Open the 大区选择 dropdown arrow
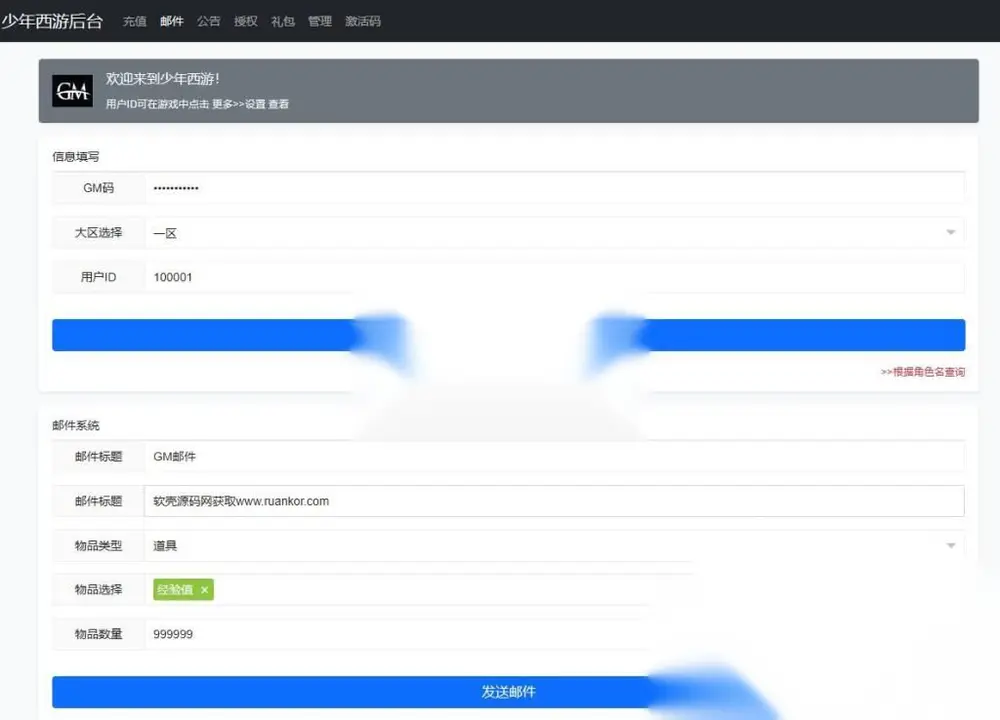 click(950, 232)
